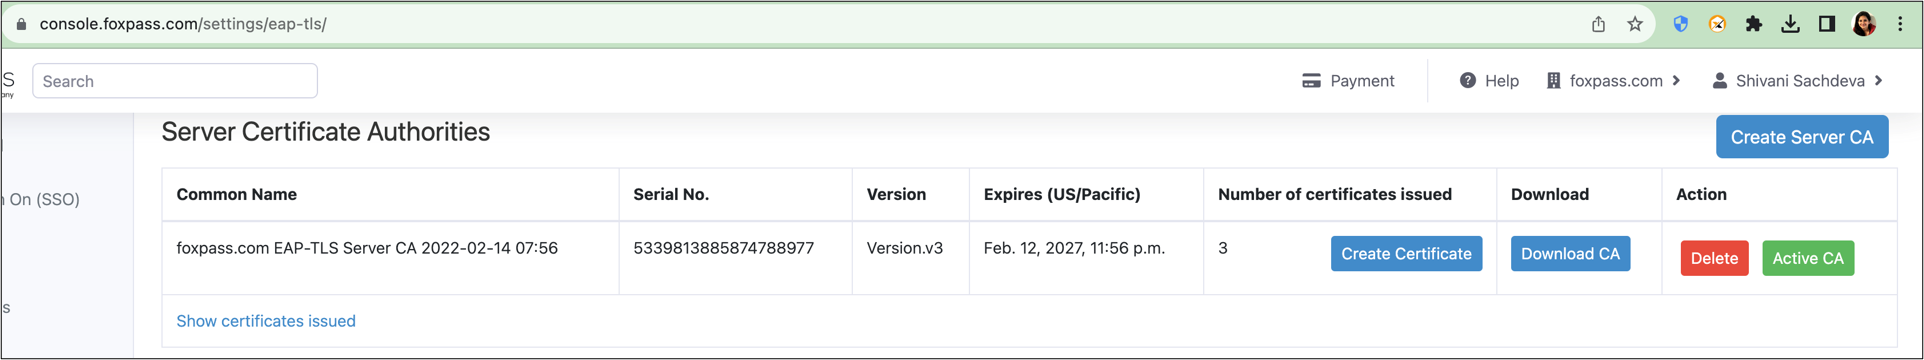The width and height of the screenshot is (1924, 360).
Task: Open the browser three-dot menu
Action: (x=1900, y=24)
